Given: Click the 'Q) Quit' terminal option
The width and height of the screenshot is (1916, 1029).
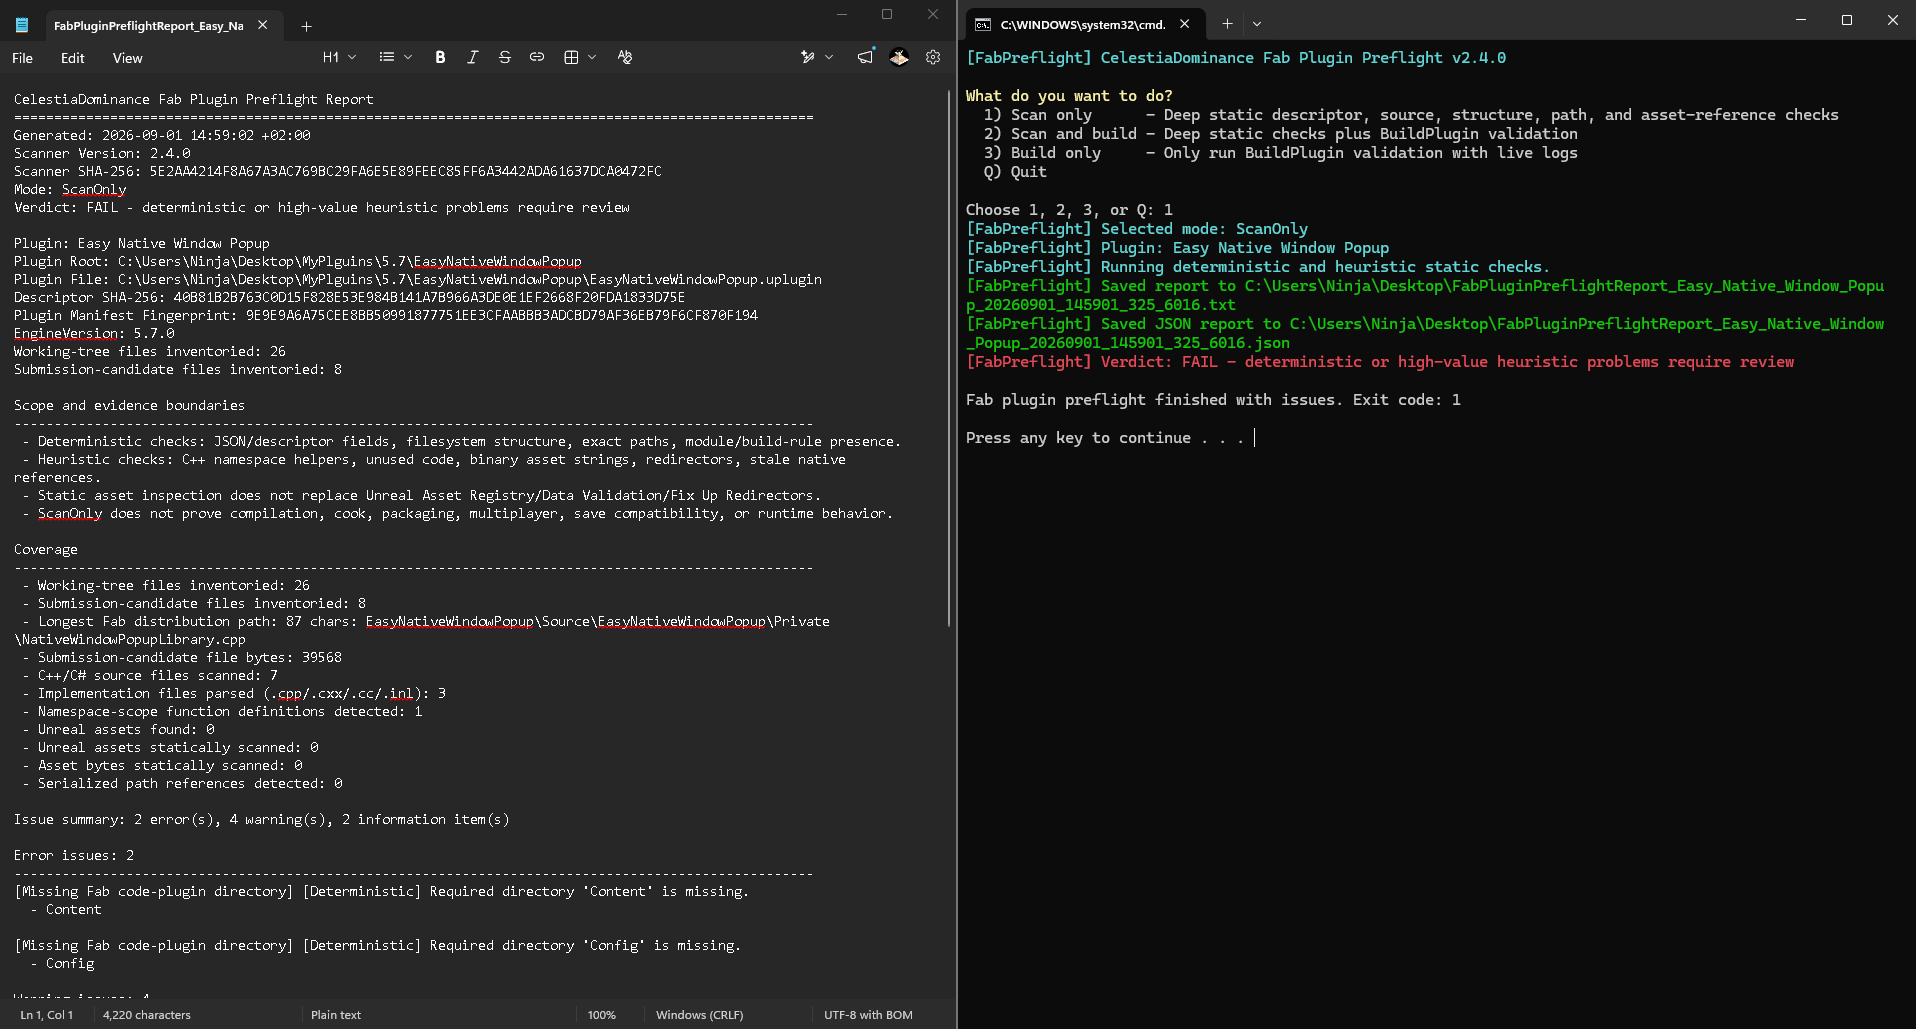Looking at the screenshot, I should 1015,172.
